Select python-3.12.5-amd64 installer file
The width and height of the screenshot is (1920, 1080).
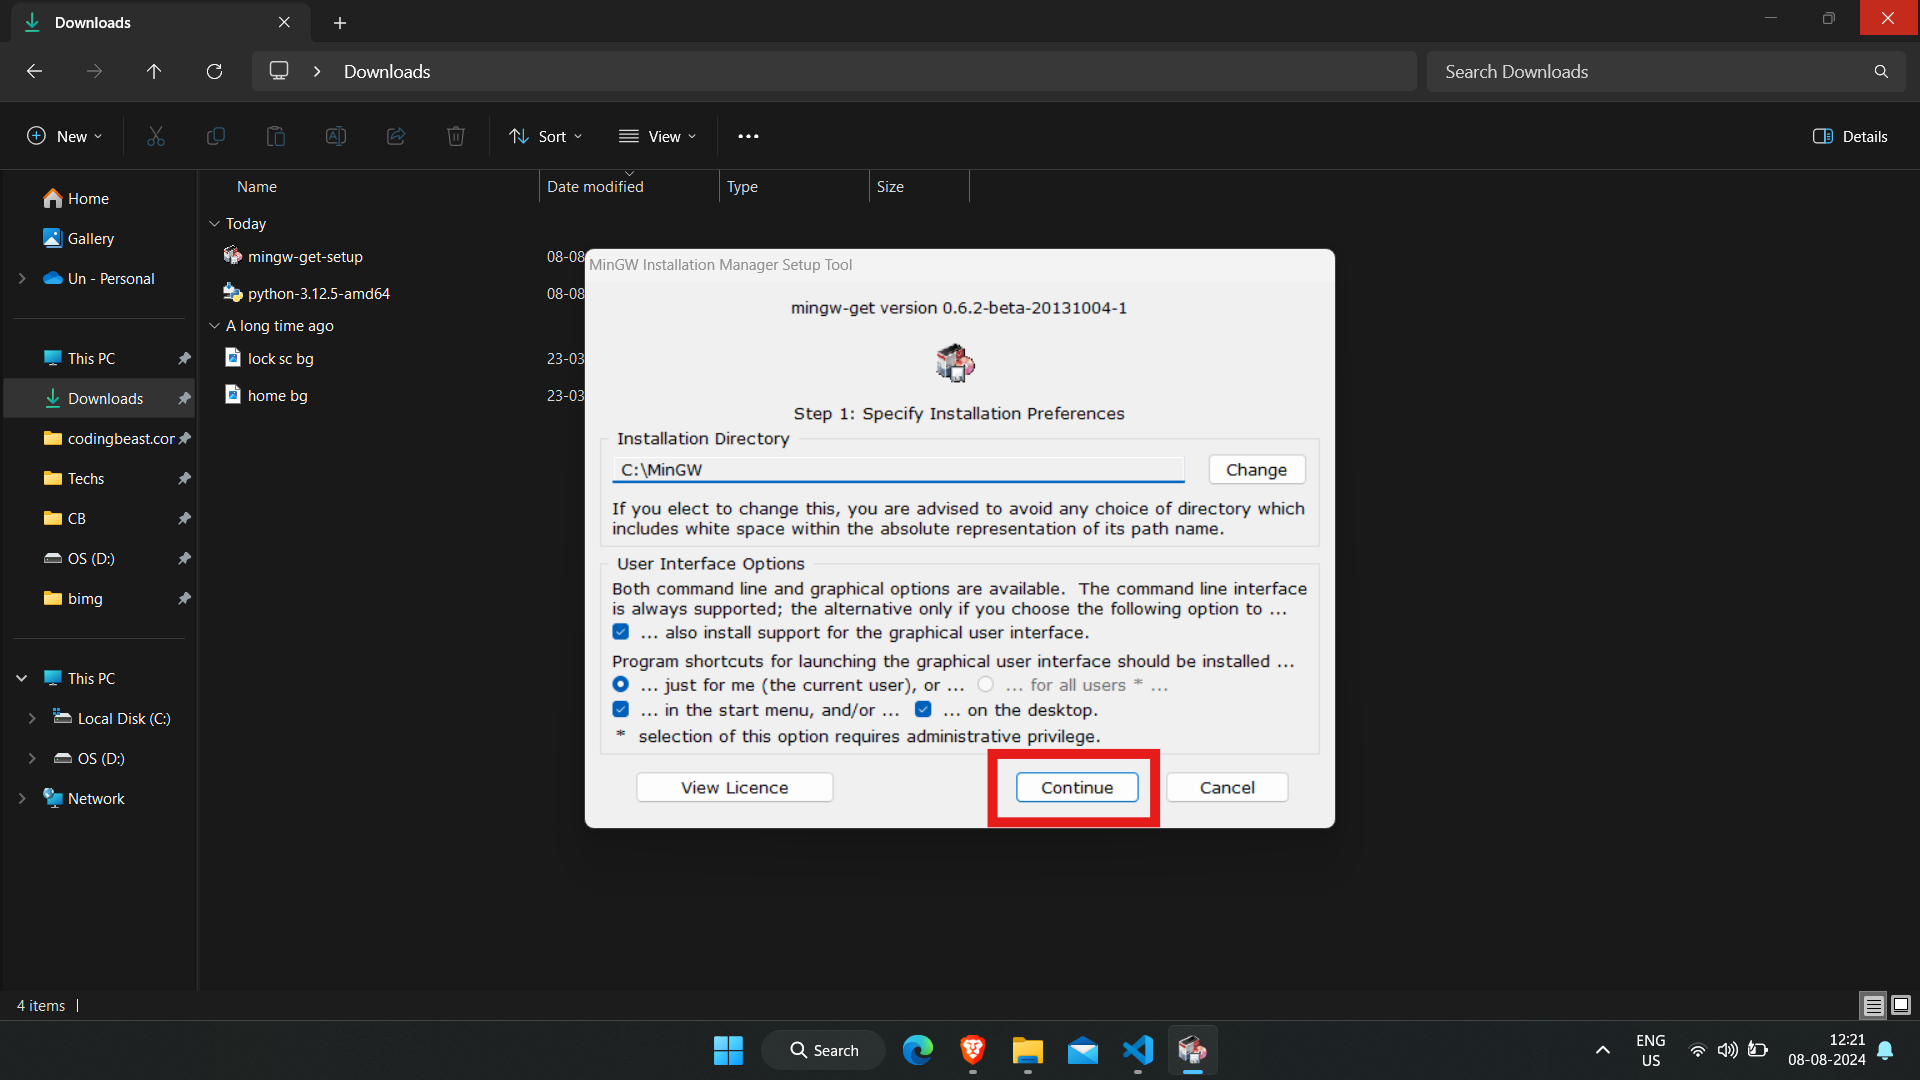click(318, 293)
